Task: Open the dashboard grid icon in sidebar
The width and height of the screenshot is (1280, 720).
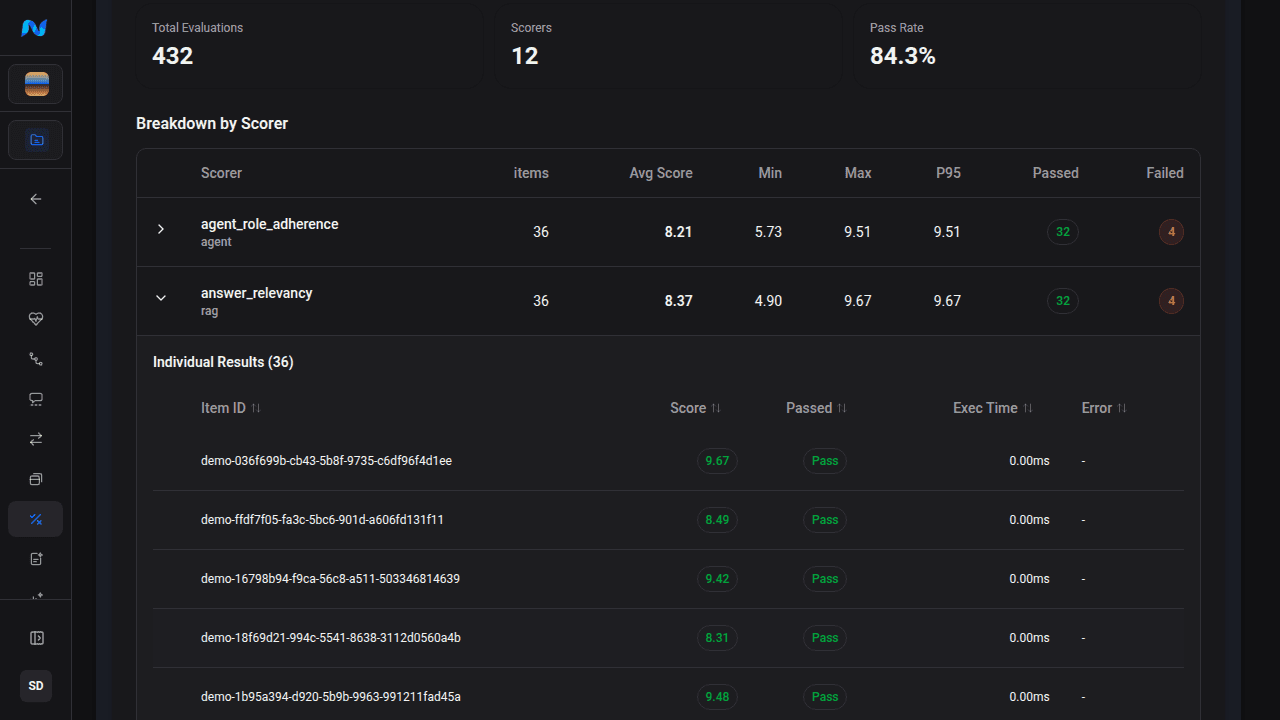Action: coord(36,279)
